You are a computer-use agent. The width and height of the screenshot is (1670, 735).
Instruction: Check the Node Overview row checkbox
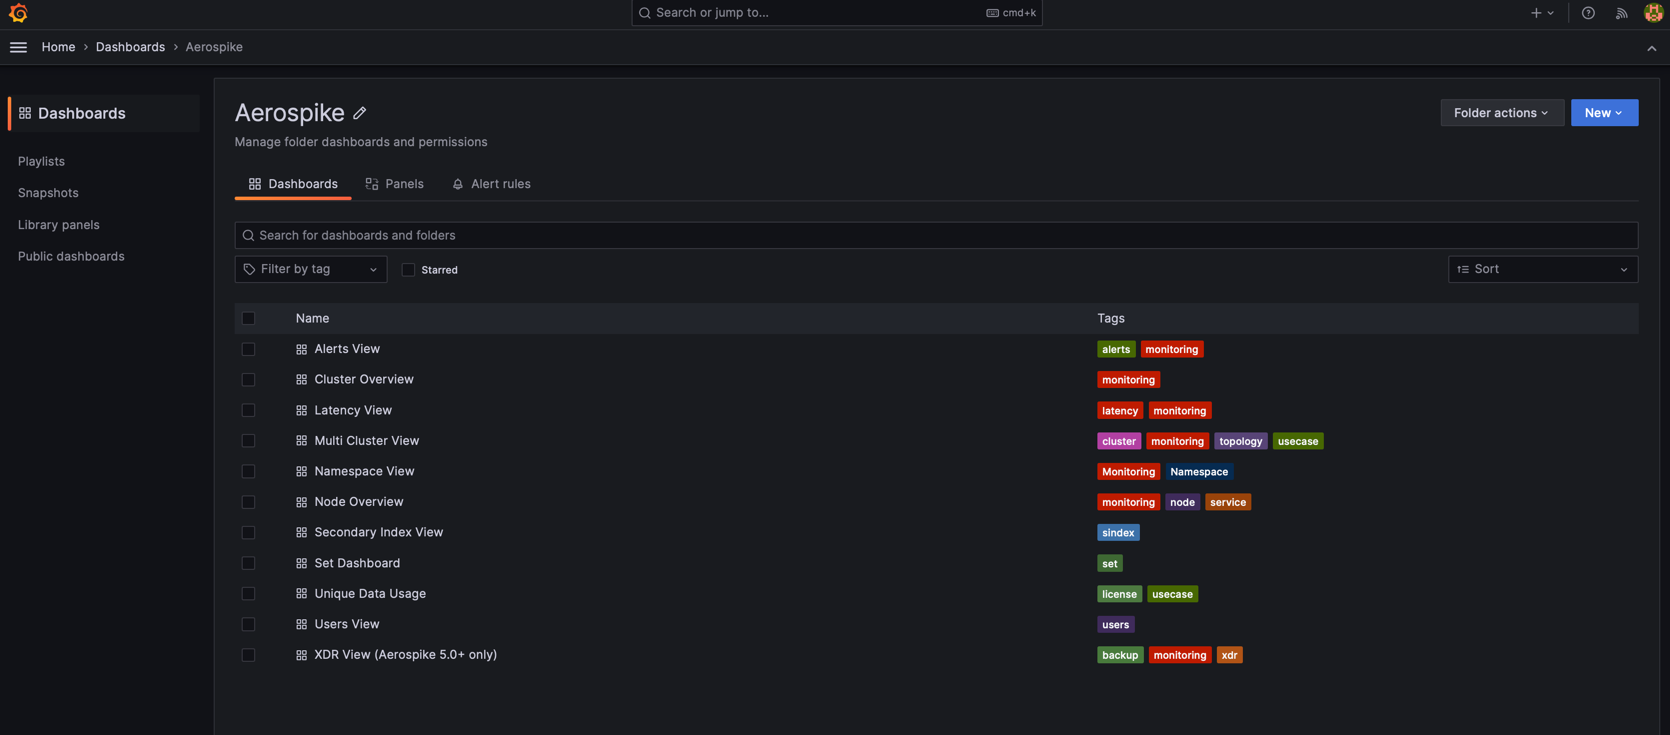[248, 502]
